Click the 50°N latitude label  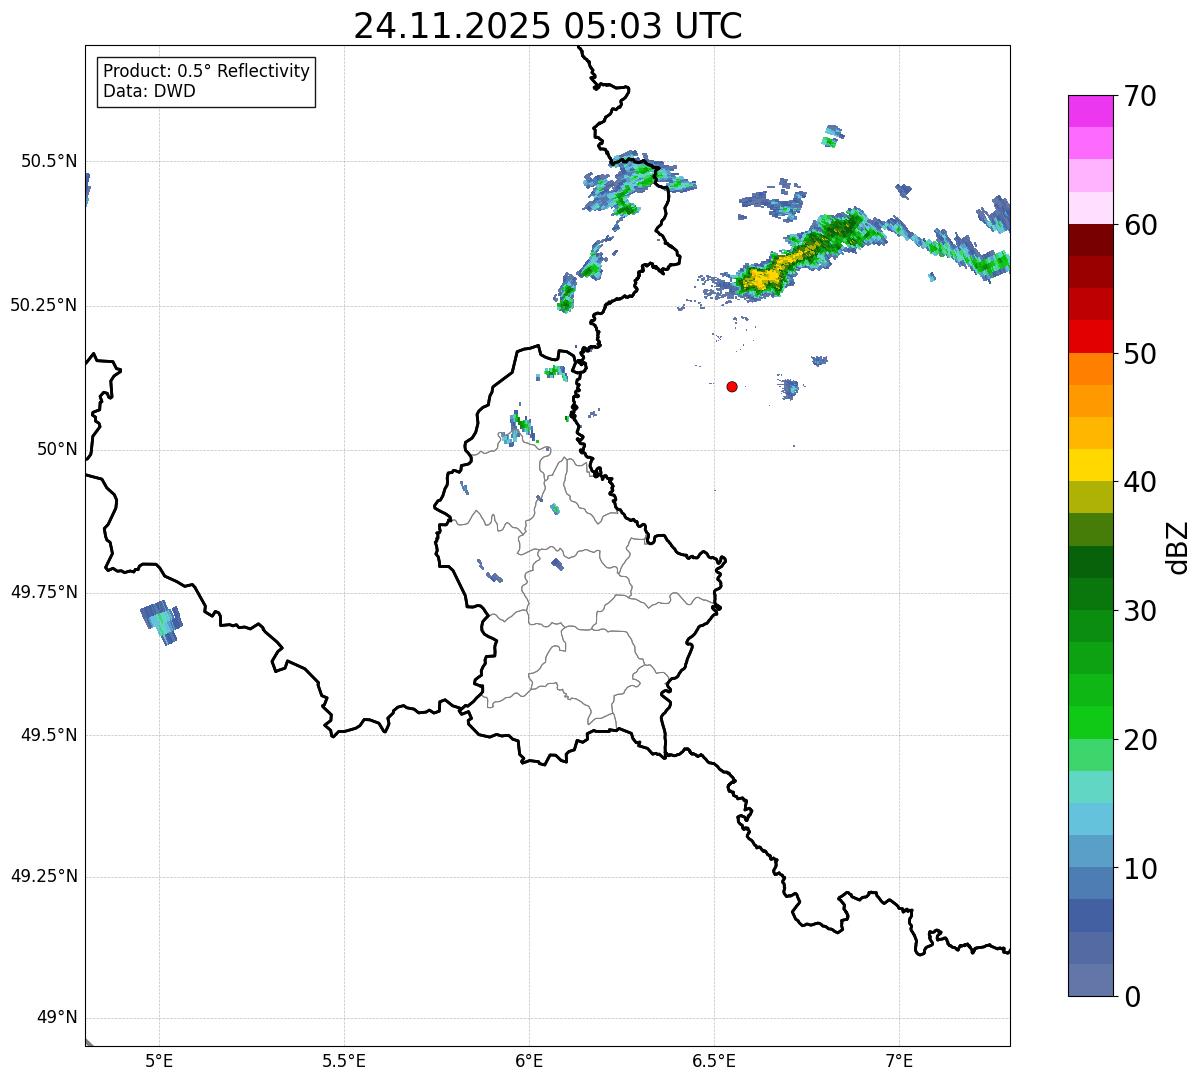(57, 449)
